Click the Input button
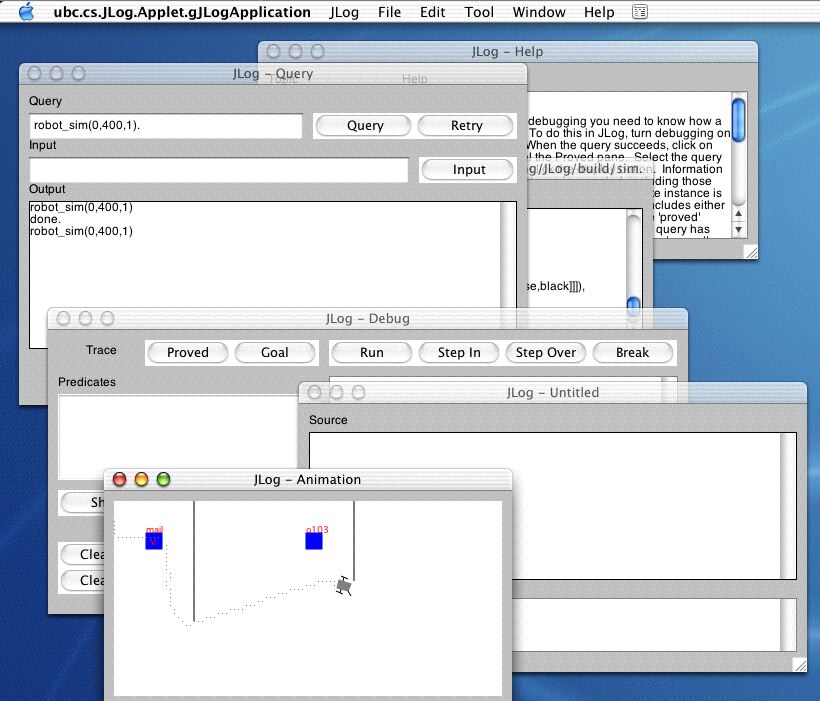This screenshot has height=701, width=820. point(468,170)
